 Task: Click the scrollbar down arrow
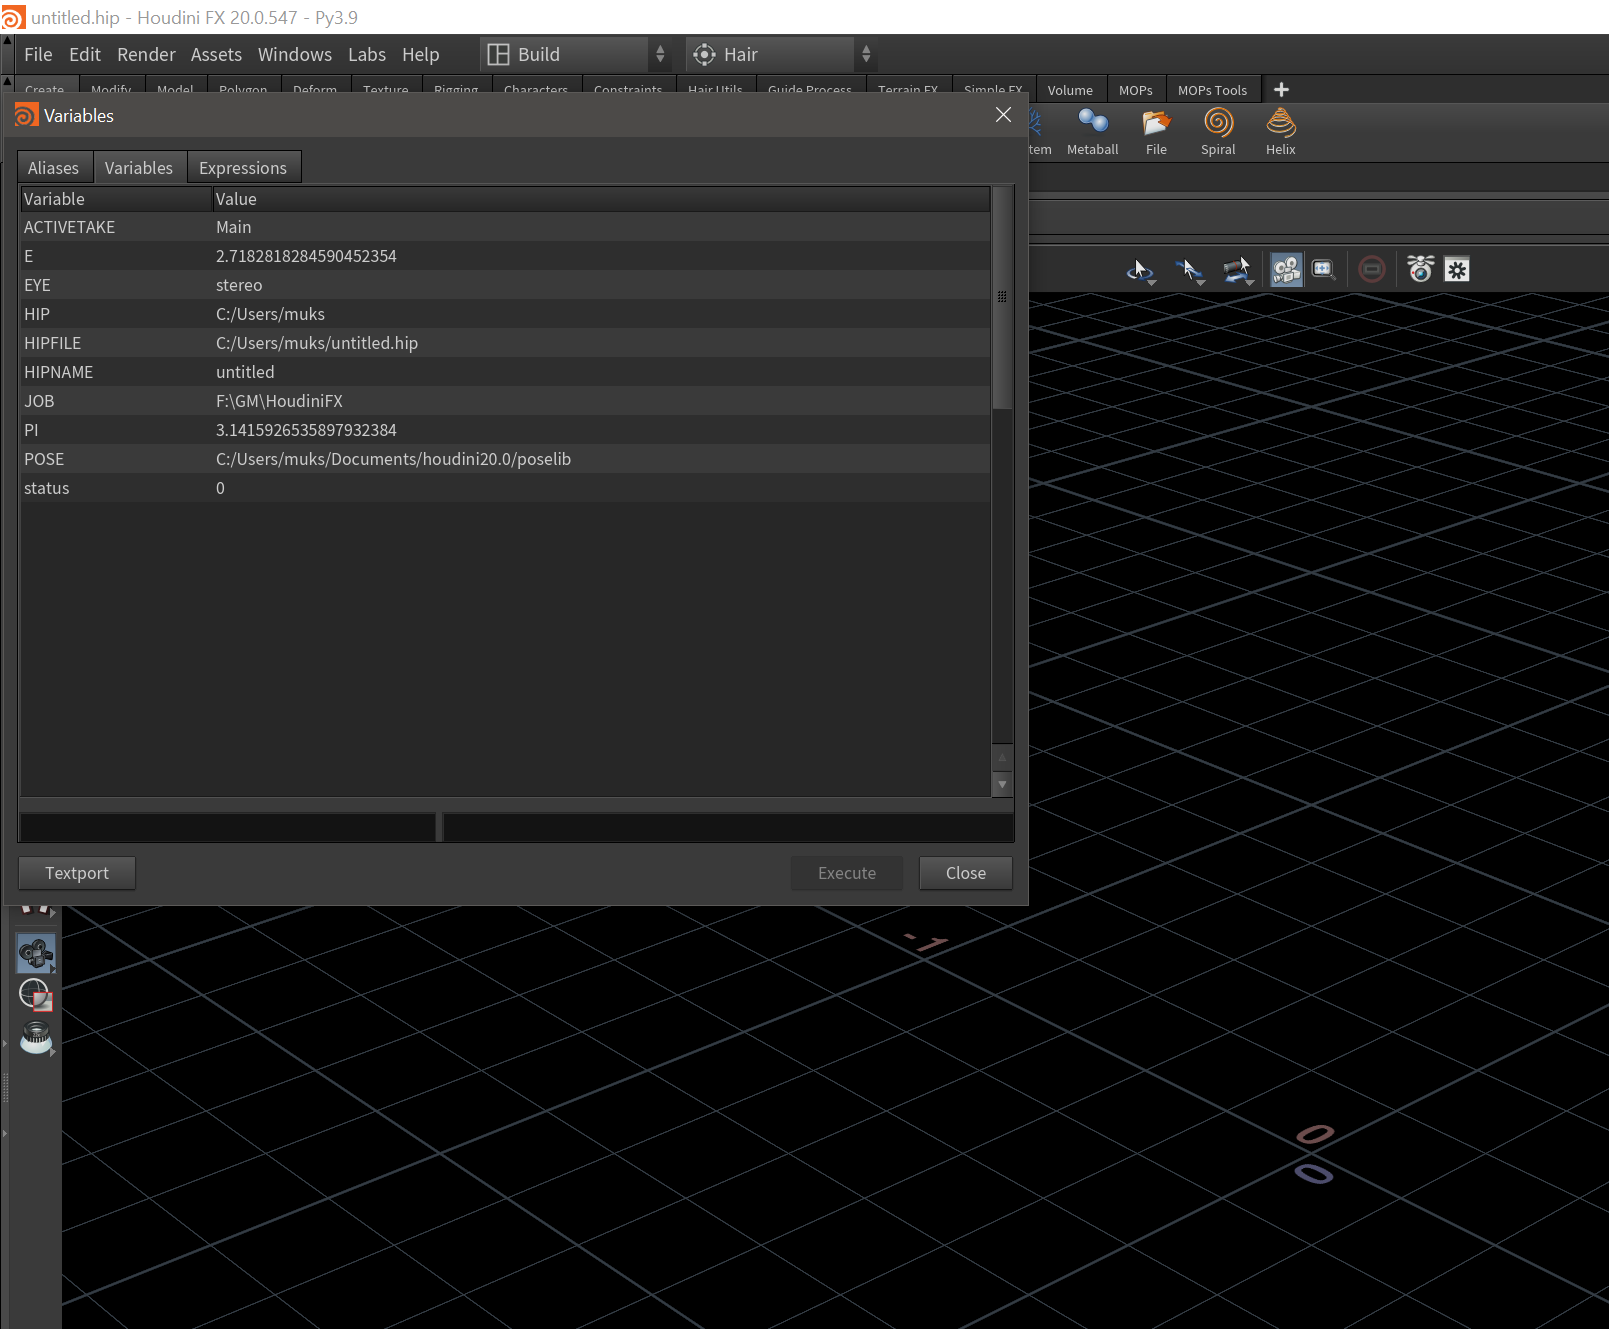(x=1002, y=785)
